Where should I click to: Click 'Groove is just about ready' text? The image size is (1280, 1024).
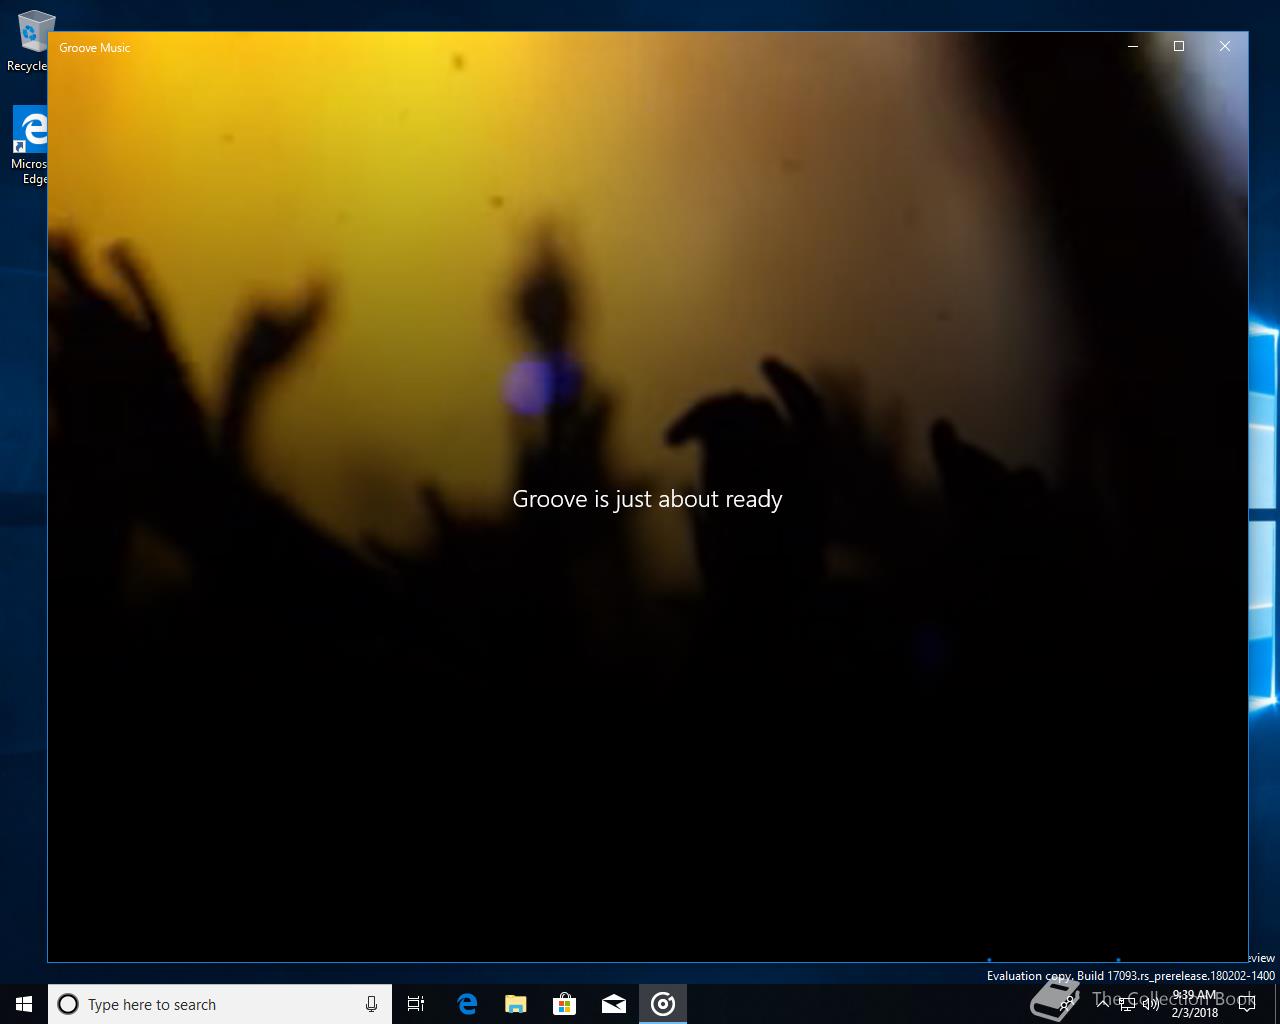click(647, 499)
